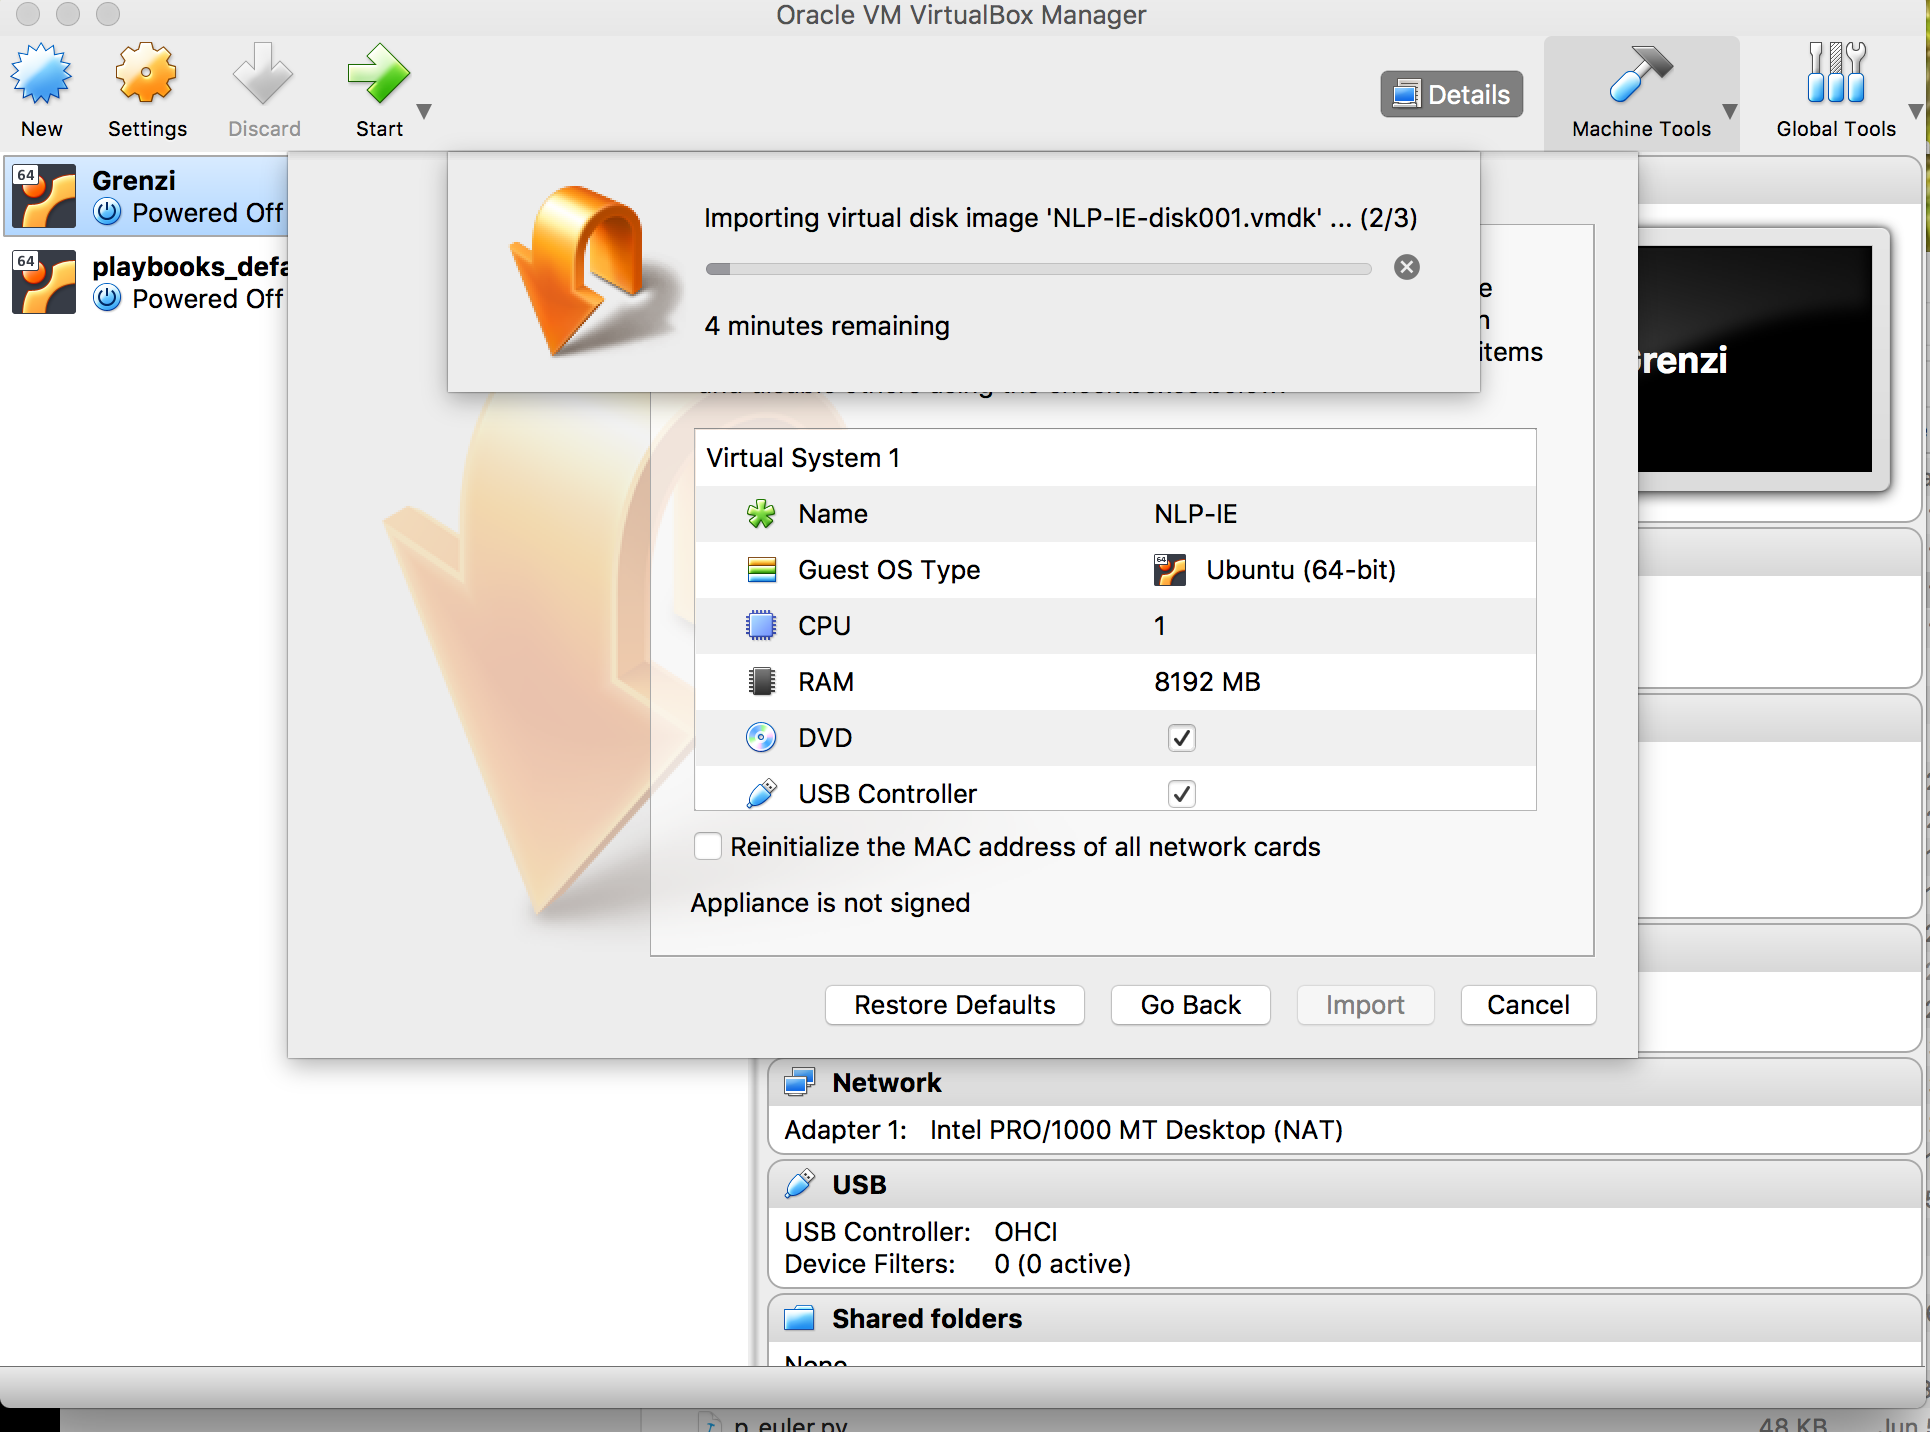Click the USB Controller label in appliance list
Screen dimensions: 1930x1432
pos(887,794)
